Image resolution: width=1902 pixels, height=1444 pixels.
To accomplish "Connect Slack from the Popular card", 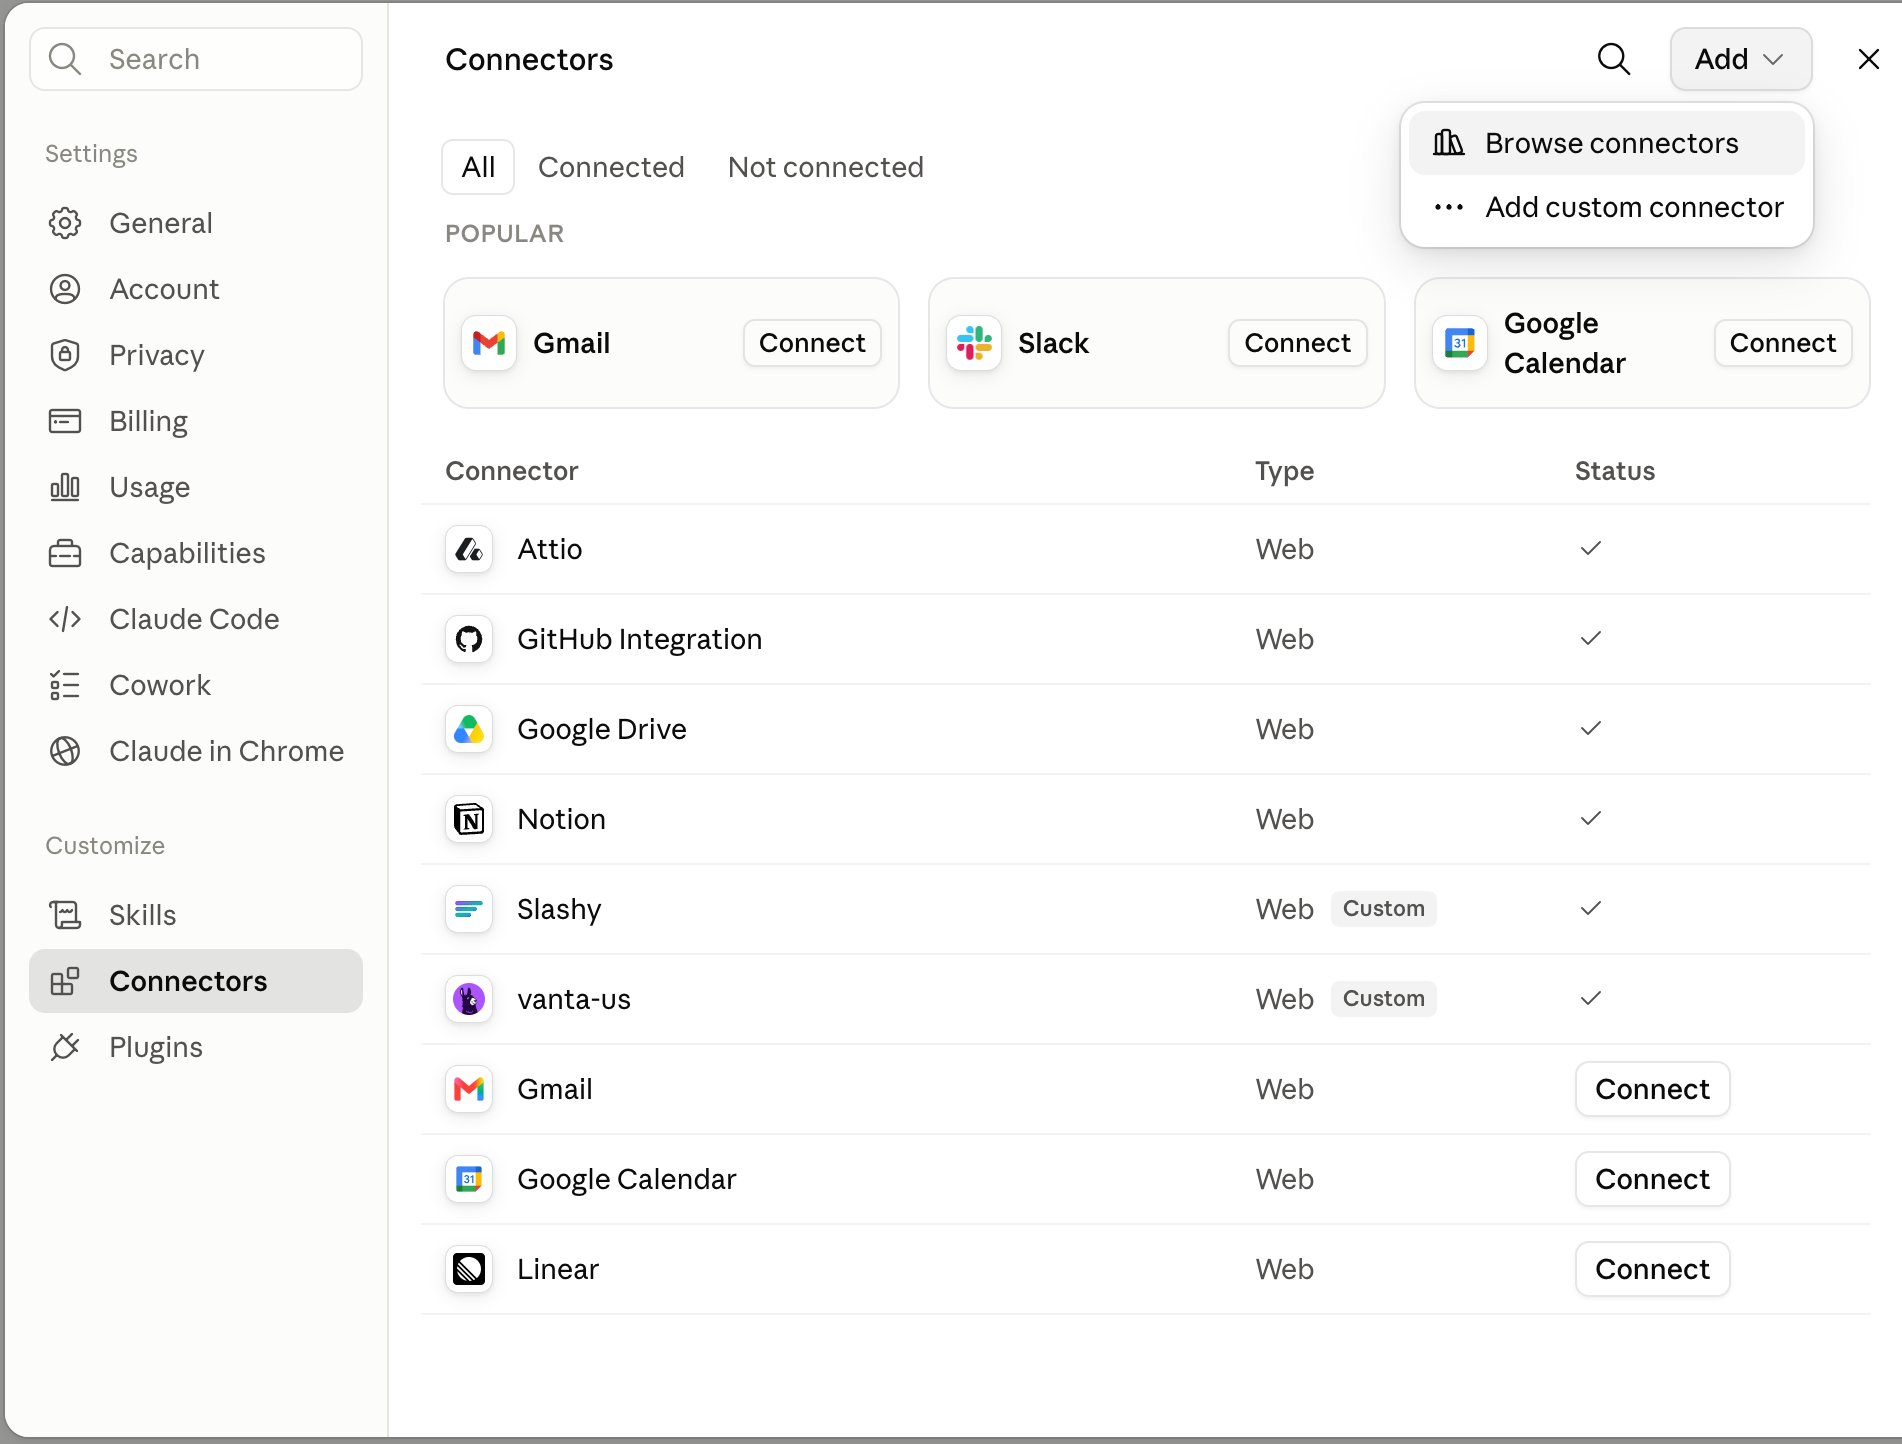I will click(x=1297, y=343).
